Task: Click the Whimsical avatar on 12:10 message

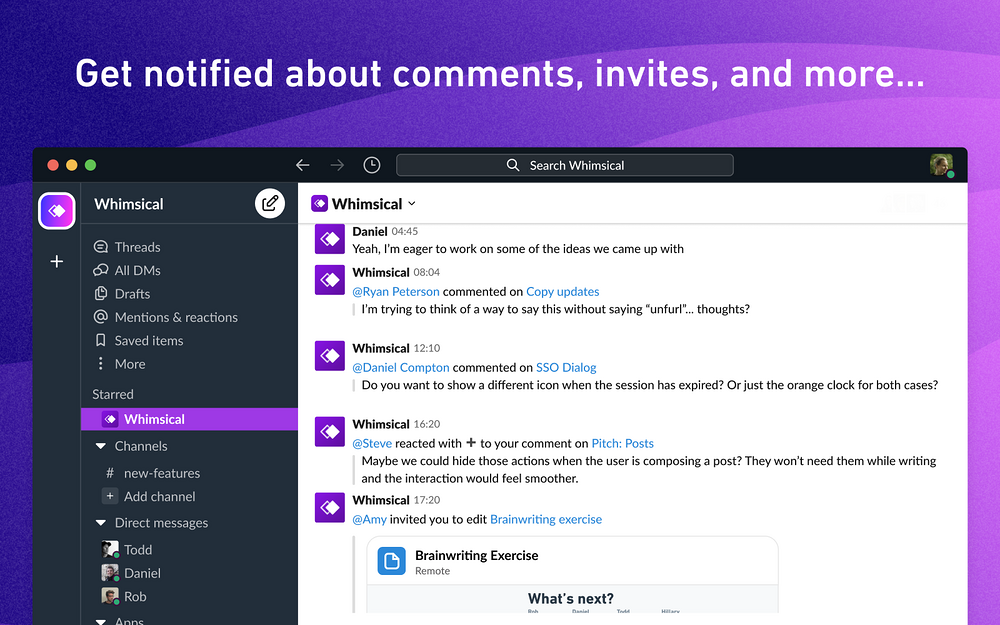Action: coord(330,356)
